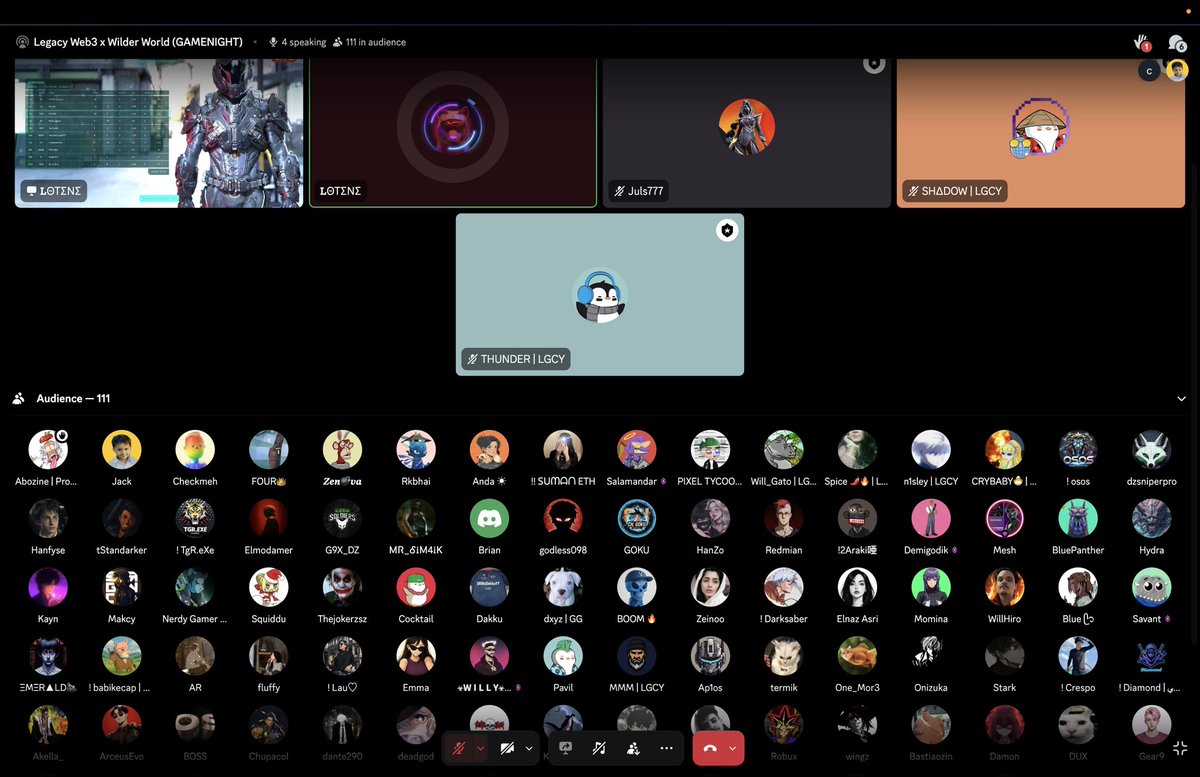Open Kayn's avatar
Image resolution: width=1200 pixels, height=777 pixels.
[48, 588]
